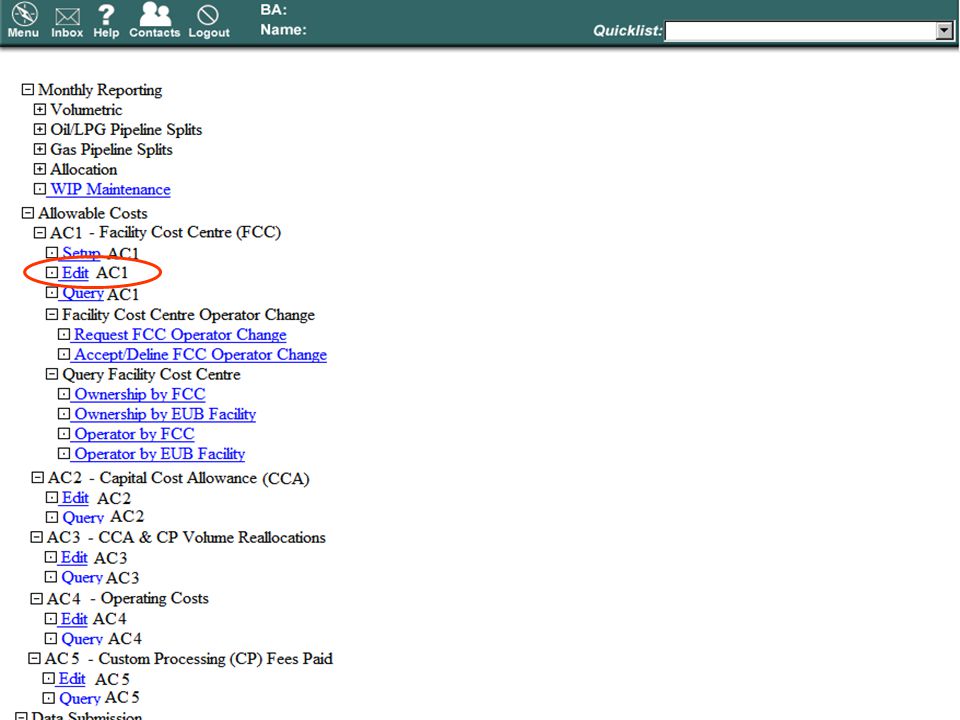The width and height of the screenshot is (960, 720).
Task: Click the leaf box beside Request FCC Operator Change
Action: pyautogui.click(x=64, y=335)
